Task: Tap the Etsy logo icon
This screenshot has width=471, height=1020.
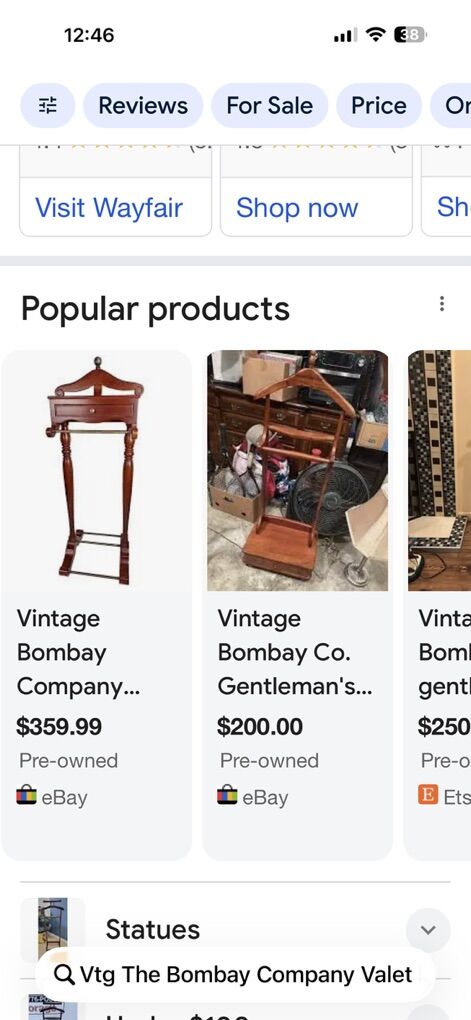Action: click(x=427, y=795)
